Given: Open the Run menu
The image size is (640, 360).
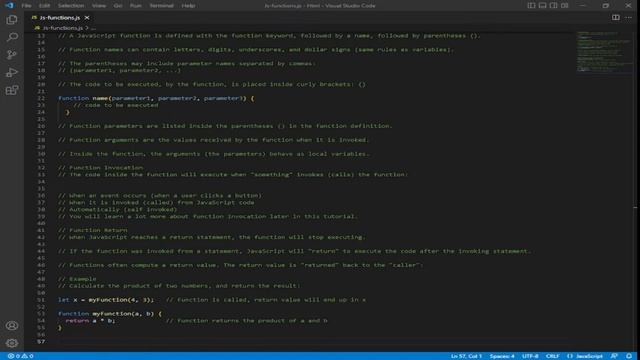Looking at the screenshot, I should 136,6.
